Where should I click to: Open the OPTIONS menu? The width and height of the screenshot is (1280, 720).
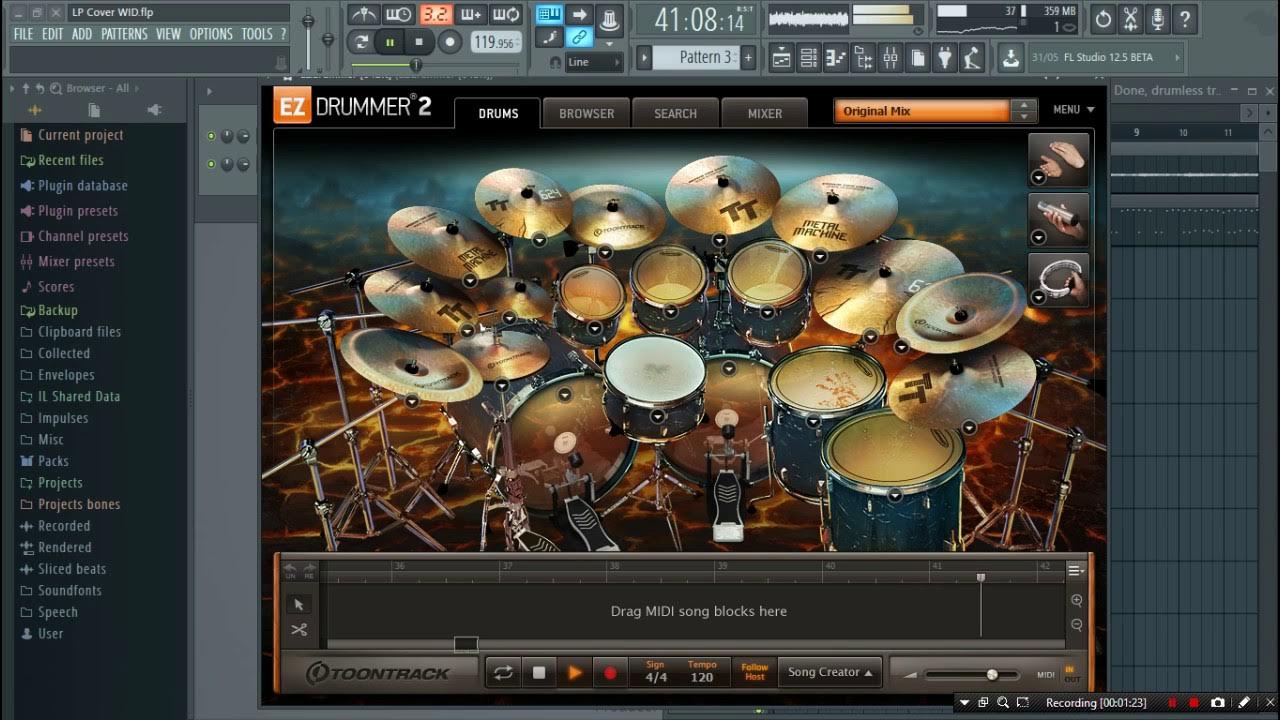(x=211, y=34)
